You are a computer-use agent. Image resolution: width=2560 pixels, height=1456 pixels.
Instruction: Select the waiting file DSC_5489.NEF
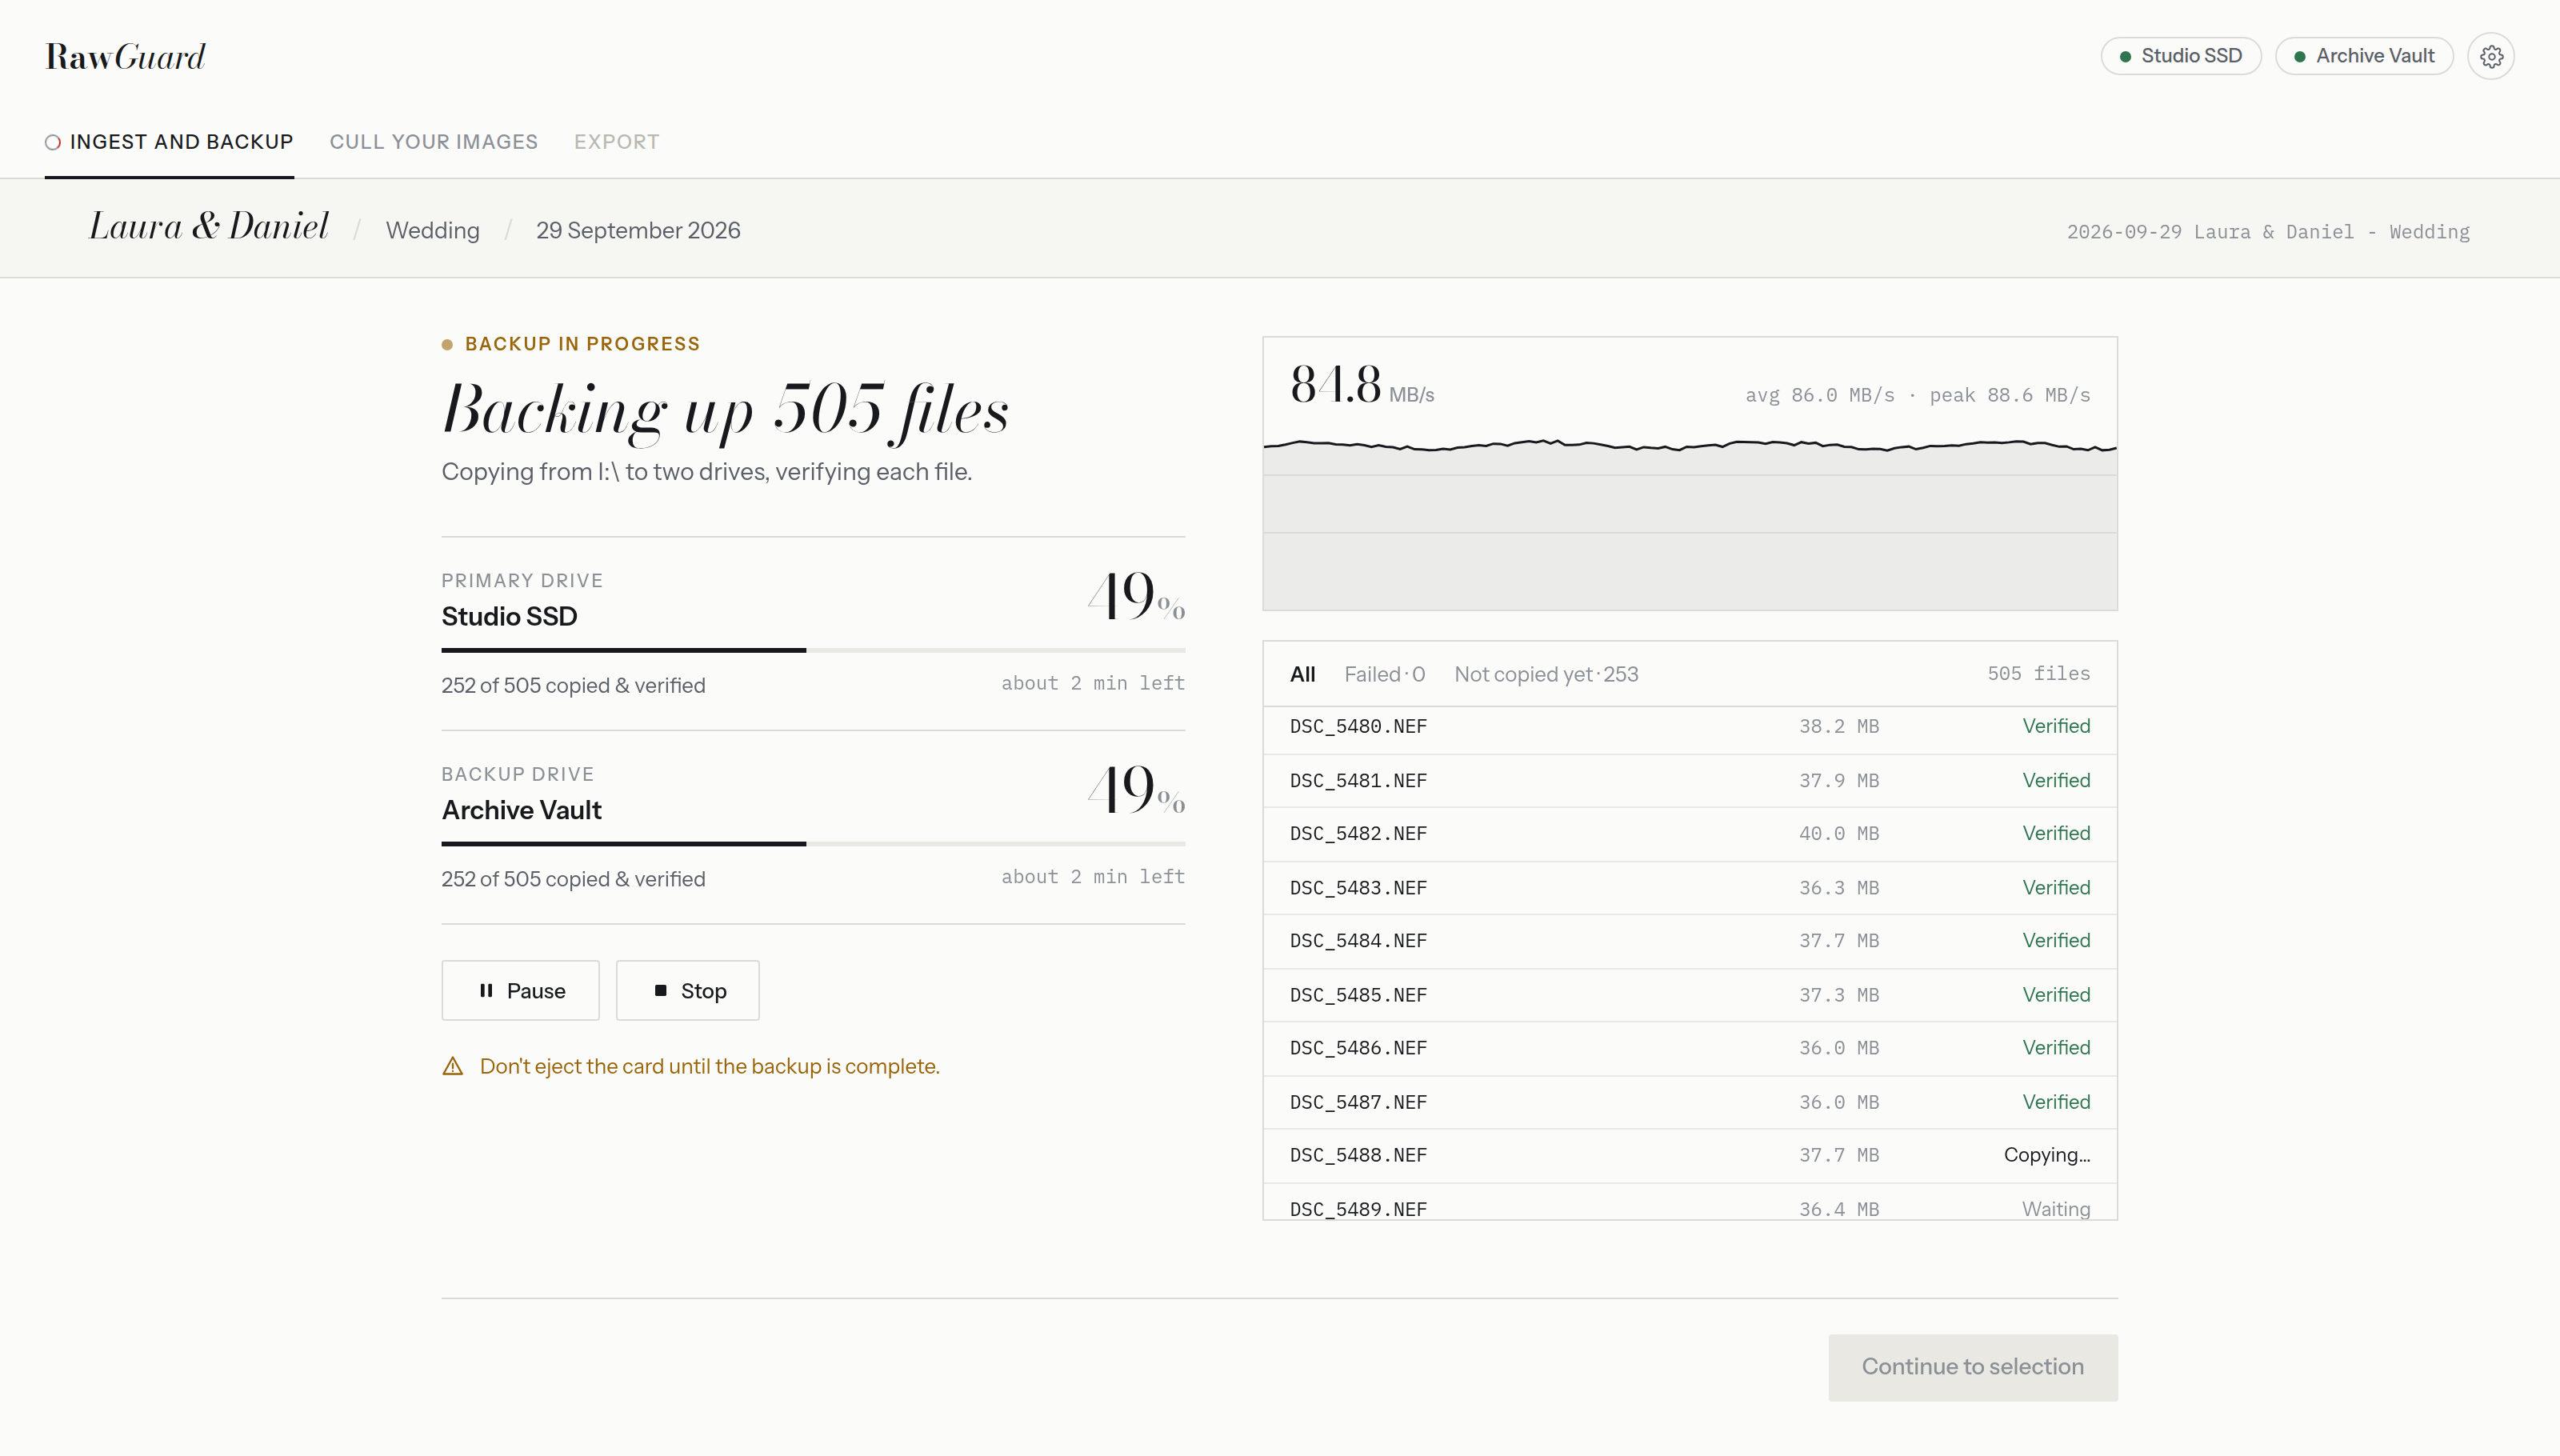(x=1689, y=1202)
